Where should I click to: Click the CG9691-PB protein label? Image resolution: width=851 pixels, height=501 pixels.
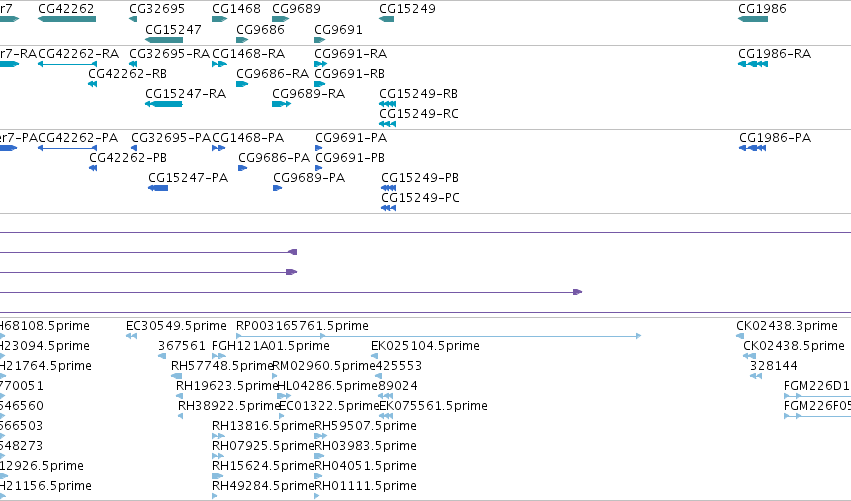point(350,158)
